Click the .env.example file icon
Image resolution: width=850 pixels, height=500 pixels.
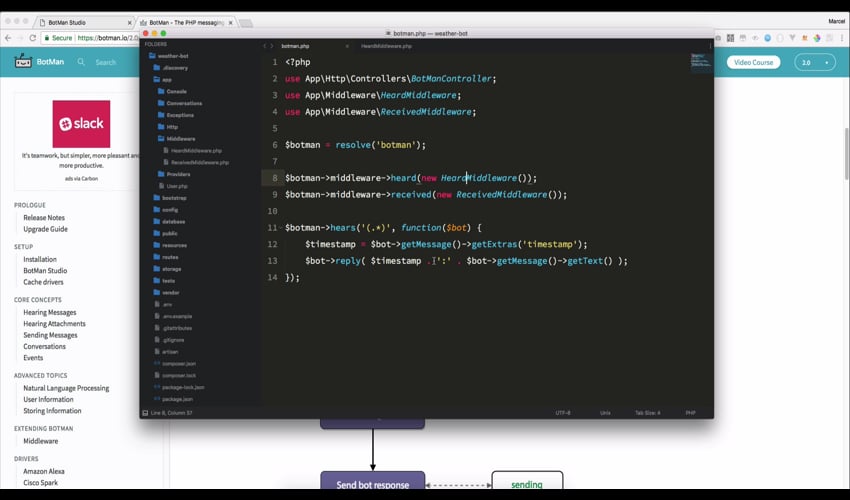(x=157, y=316)
